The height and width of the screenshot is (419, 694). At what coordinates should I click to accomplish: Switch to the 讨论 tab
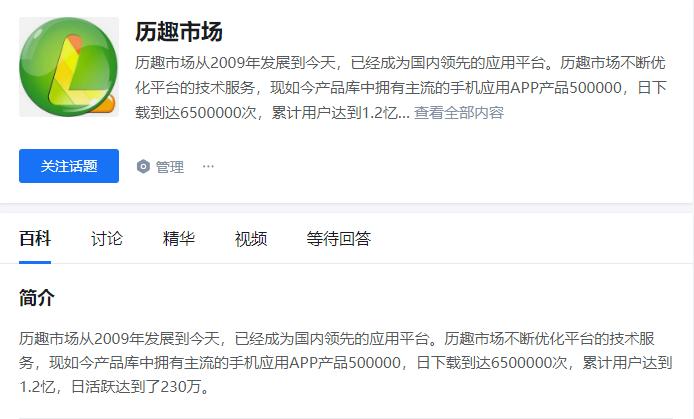pyautogui.click(x=107, y=238)
